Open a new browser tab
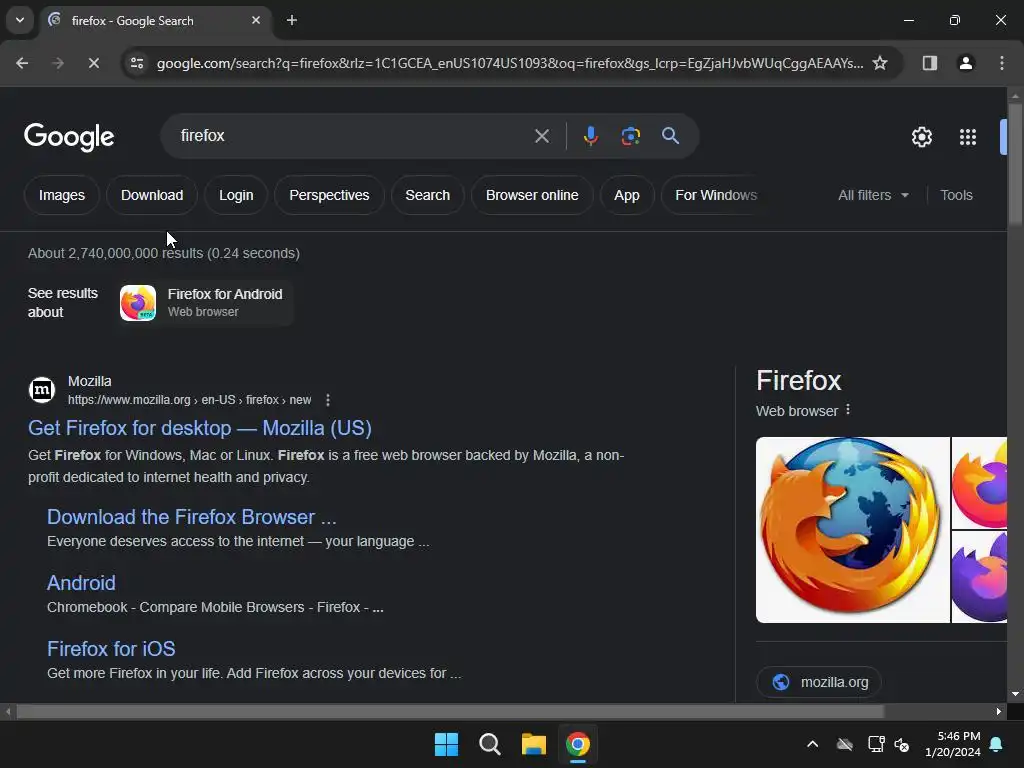The width and height of the screenshot is (1024, 768). [292, 20]
